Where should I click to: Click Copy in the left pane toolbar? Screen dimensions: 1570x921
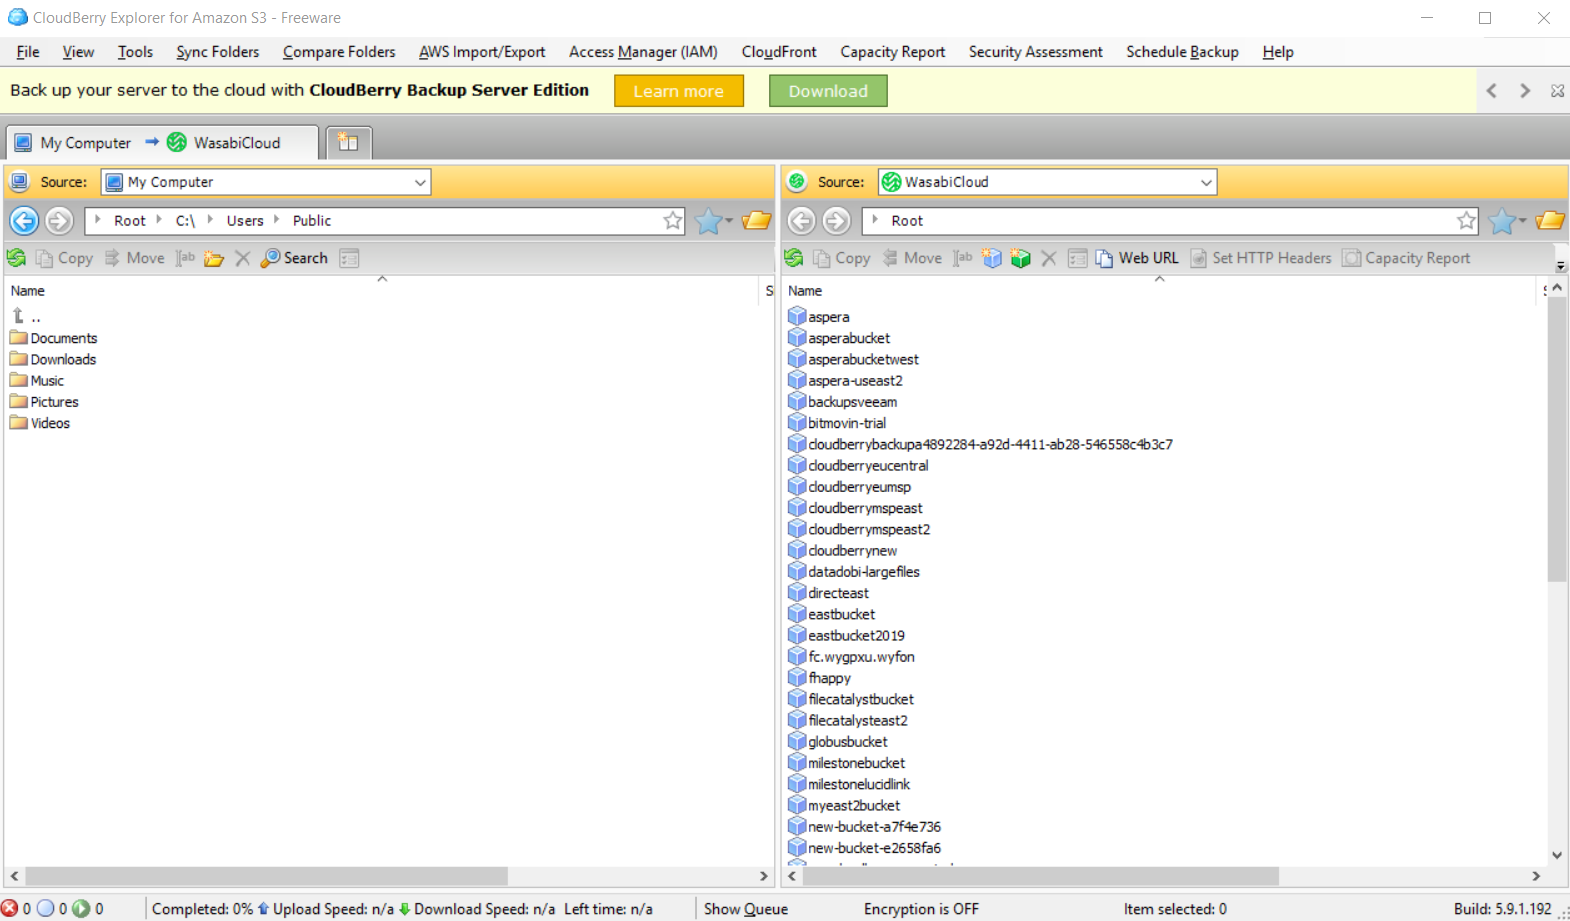(64, 258)
